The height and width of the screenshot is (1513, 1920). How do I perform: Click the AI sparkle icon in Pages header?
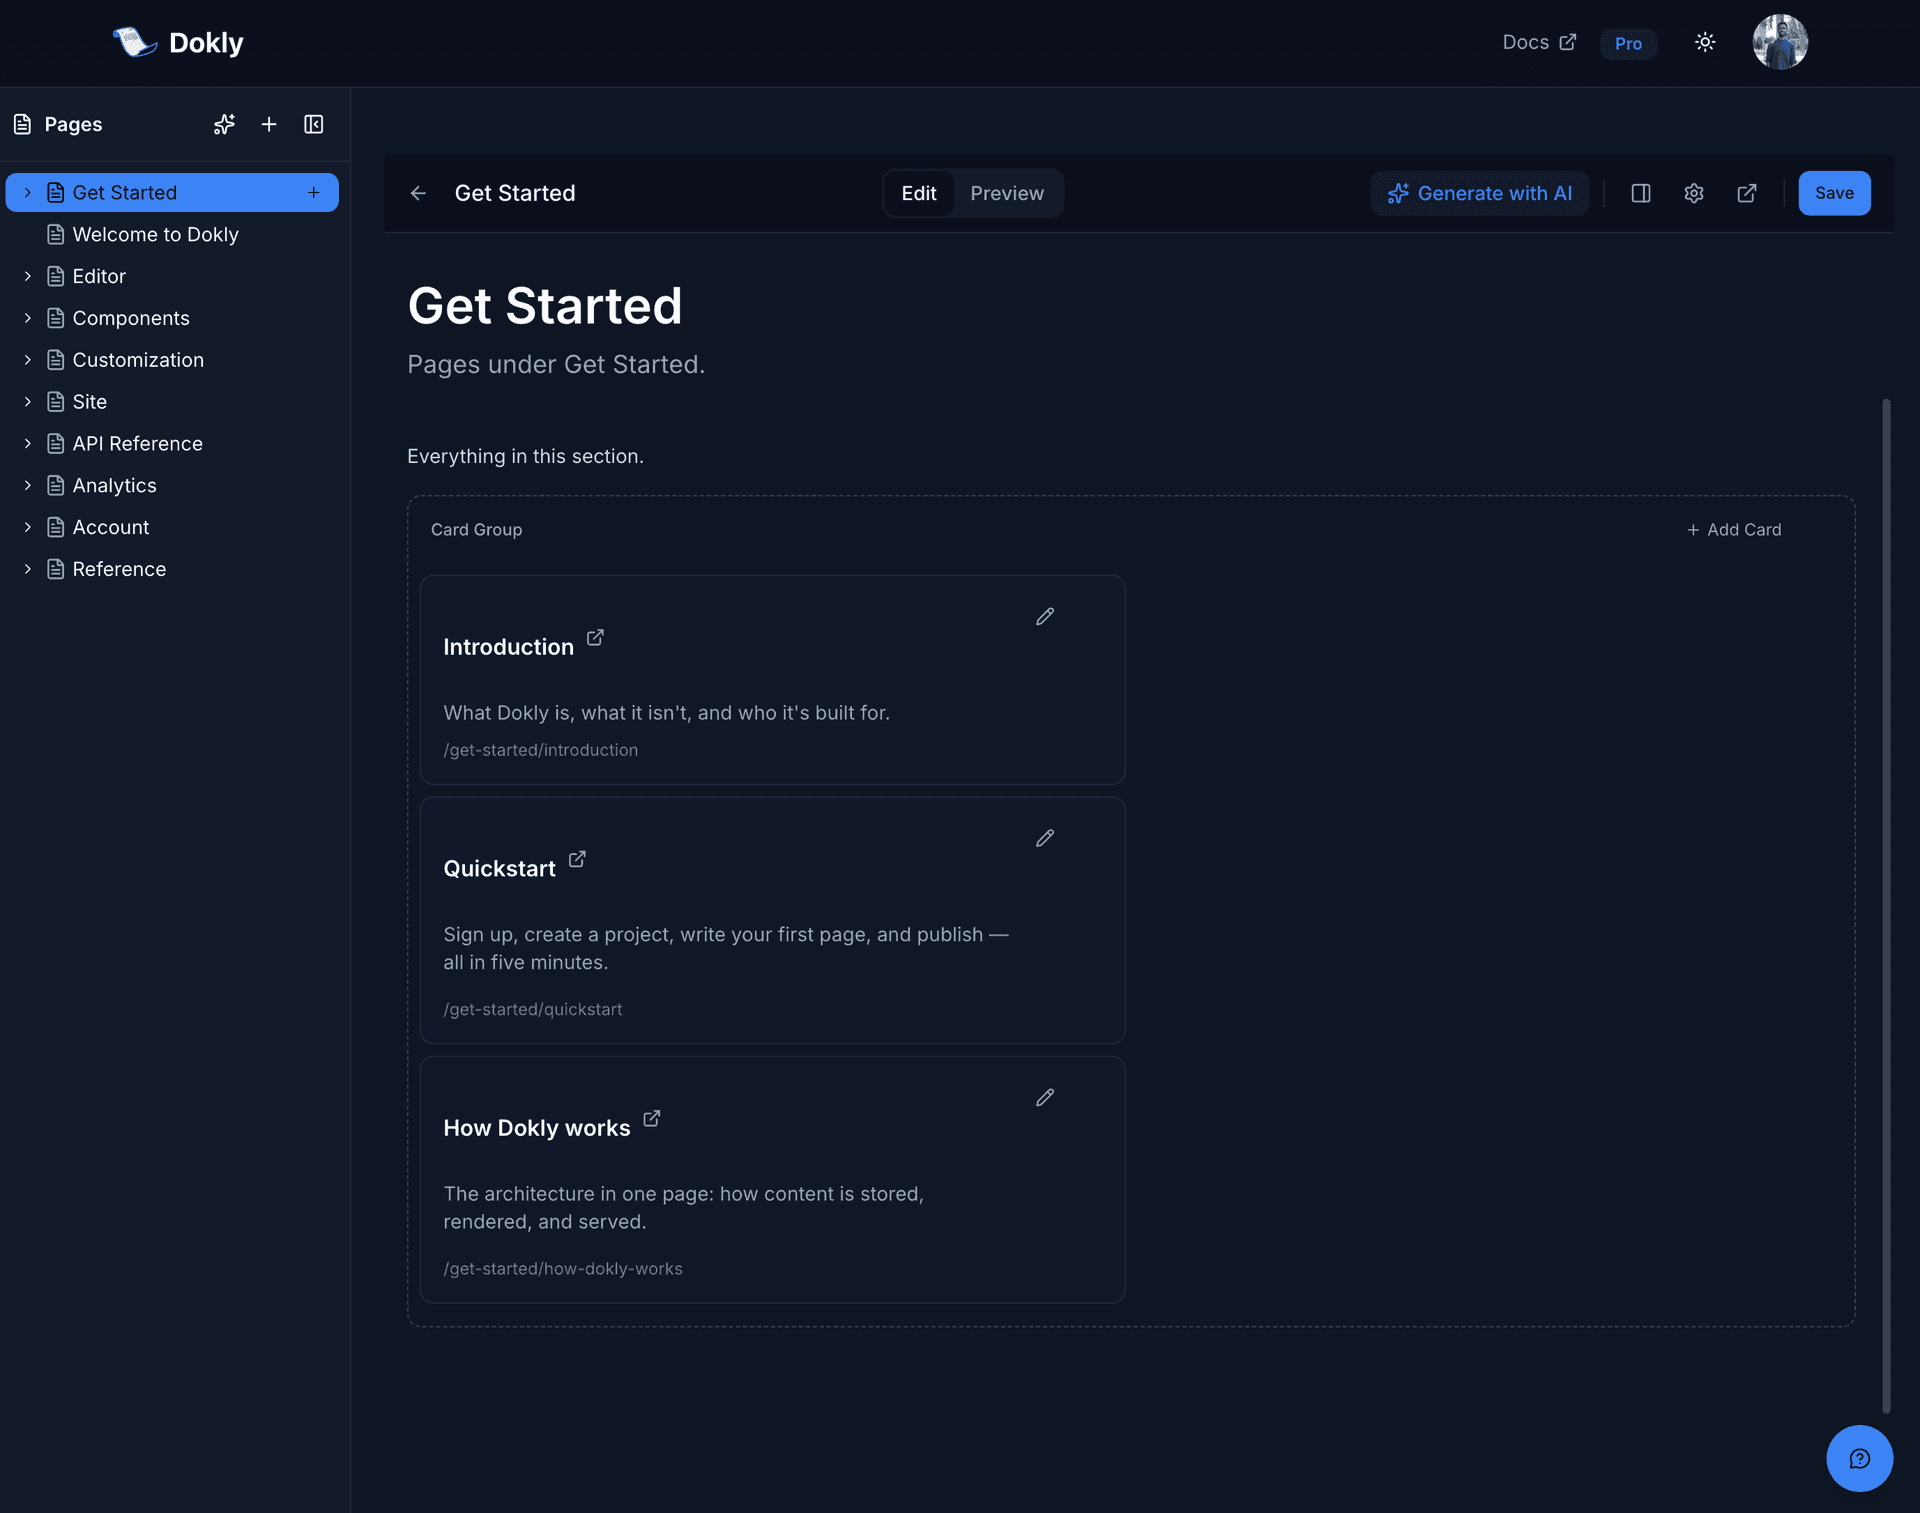[x=224, y=124]
